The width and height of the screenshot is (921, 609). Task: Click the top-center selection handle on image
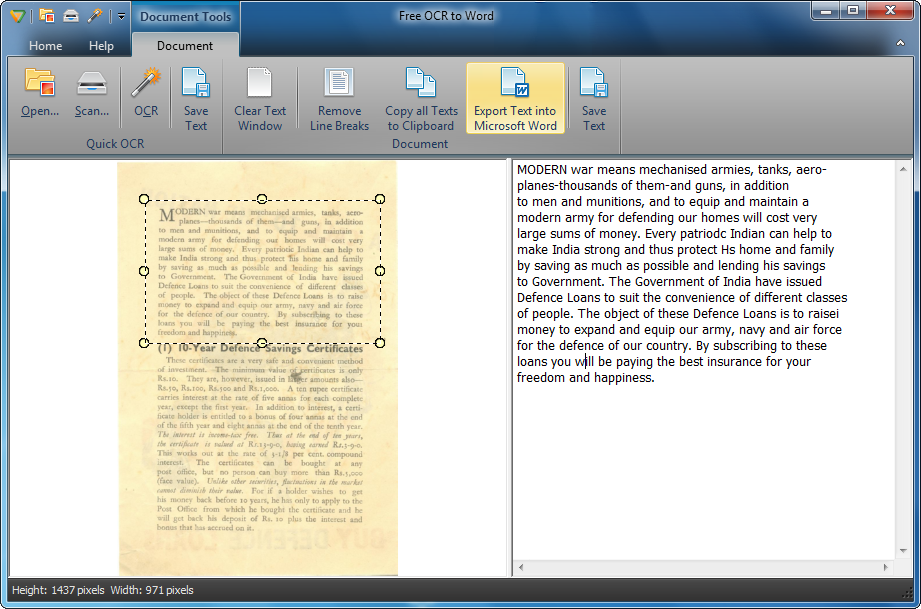click(262, 199)
